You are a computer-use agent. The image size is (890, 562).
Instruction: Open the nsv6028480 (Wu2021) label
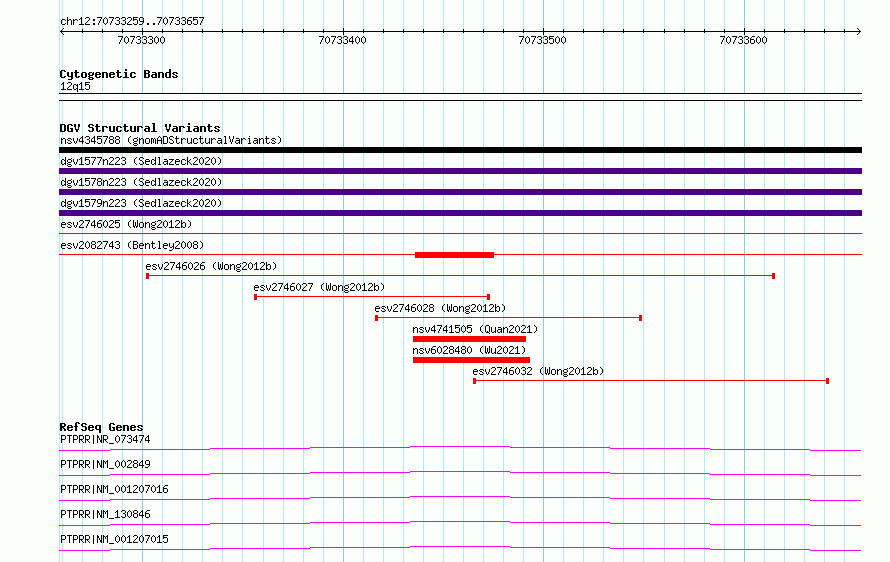coord(469,350)
